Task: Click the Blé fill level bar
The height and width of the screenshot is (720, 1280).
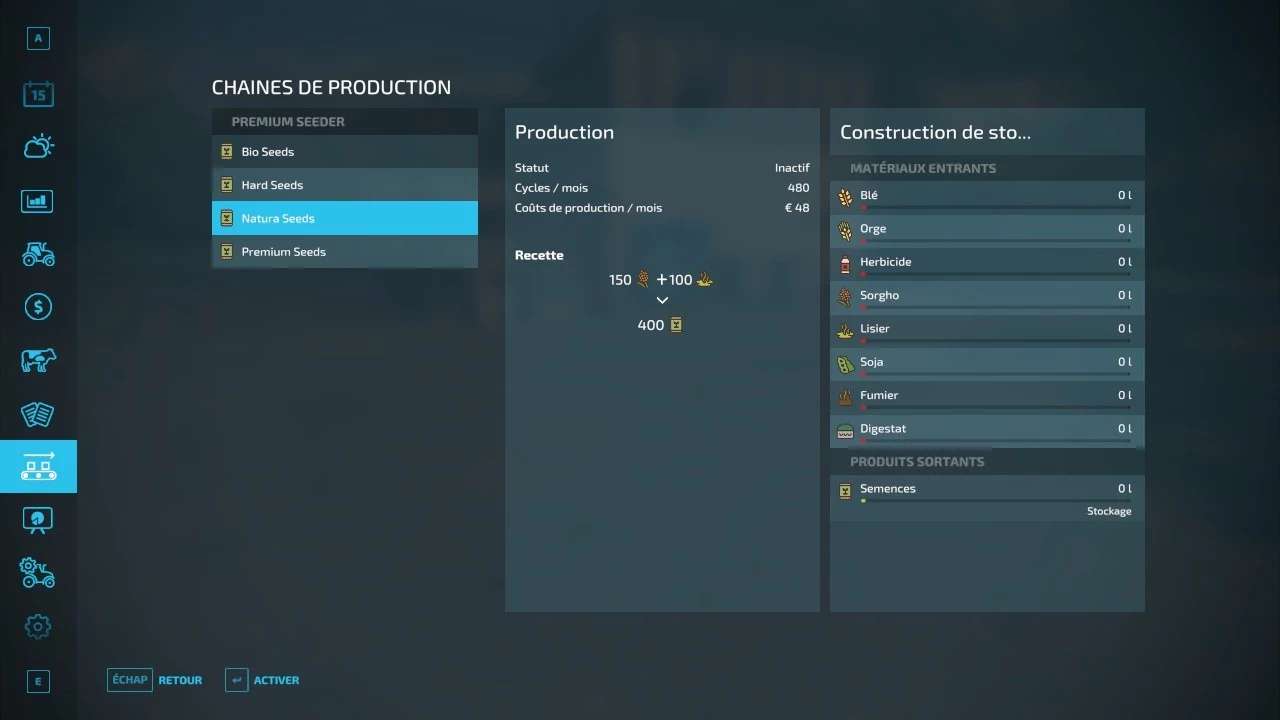Action: 995,208
